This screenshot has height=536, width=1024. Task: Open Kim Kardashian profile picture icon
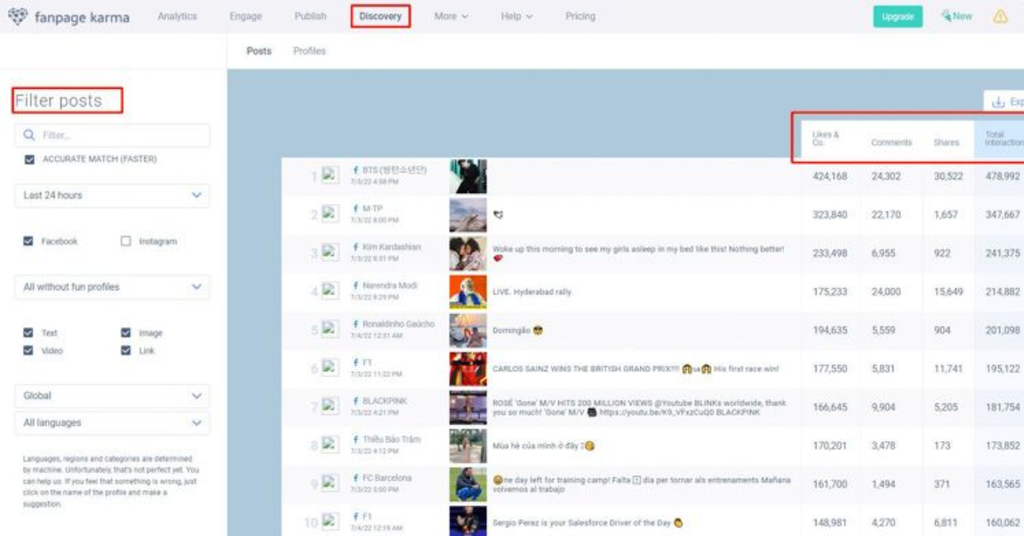pyautogui.click(x=330, y=252)
